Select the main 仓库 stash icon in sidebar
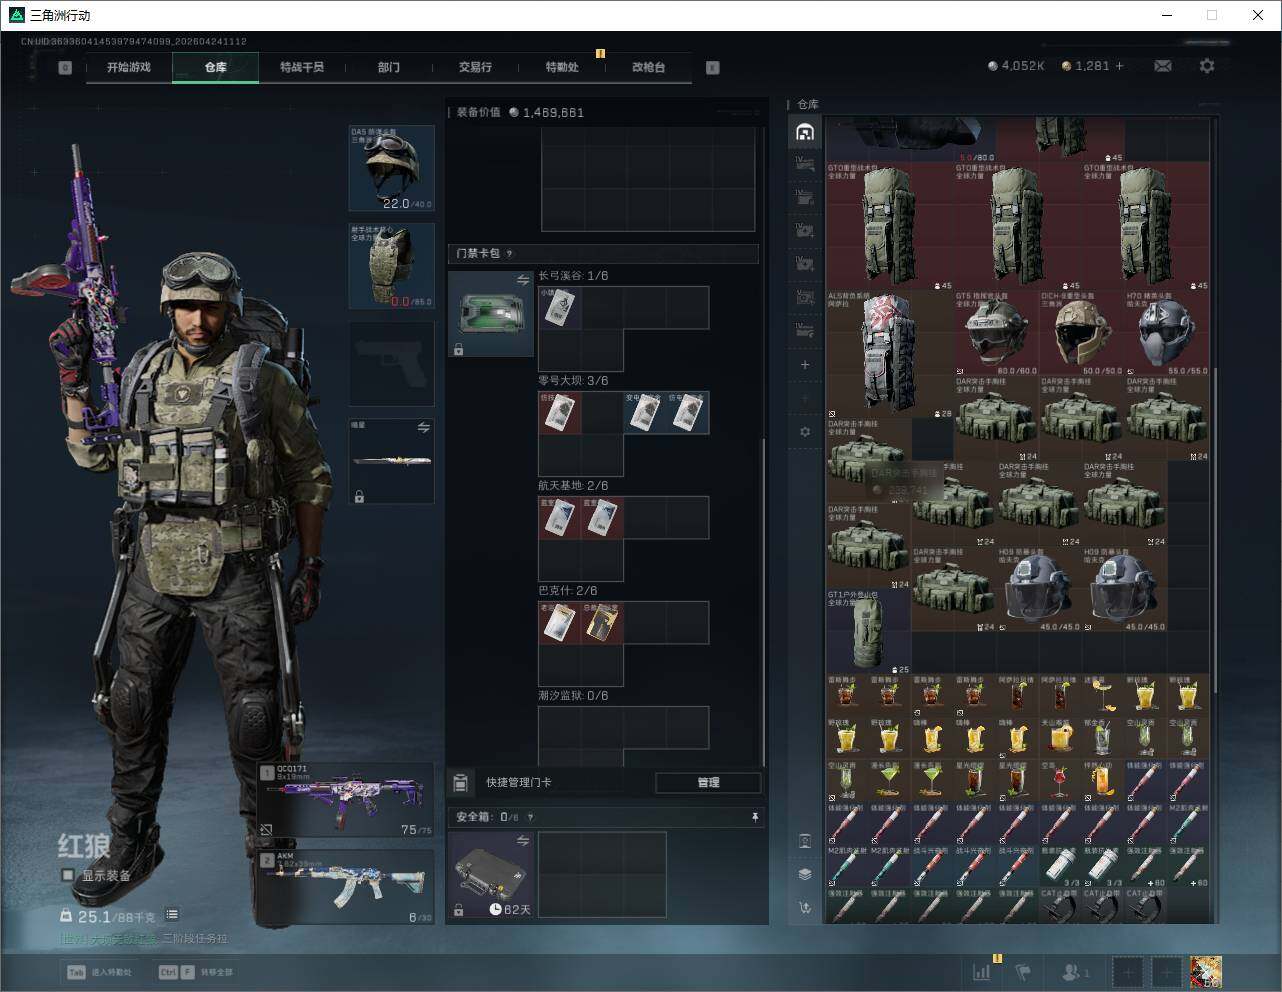Screen dimensions: 1282x992 tap(805, 132)
